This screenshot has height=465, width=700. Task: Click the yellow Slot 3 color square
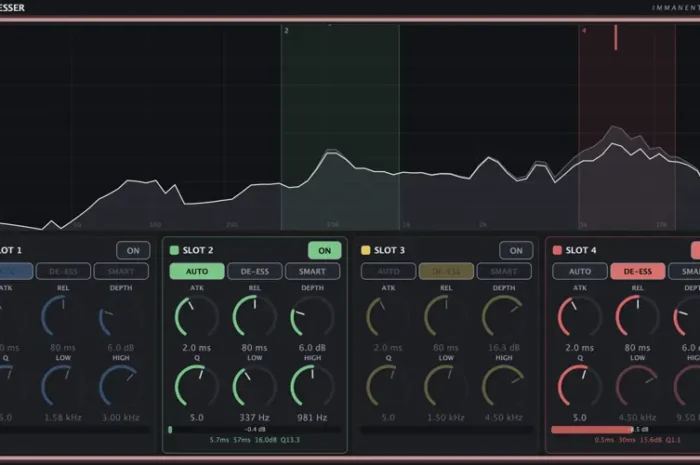click(366, 250)
